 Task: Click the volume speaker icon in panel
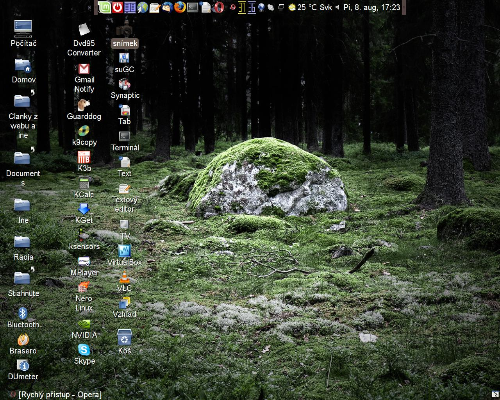337,7
